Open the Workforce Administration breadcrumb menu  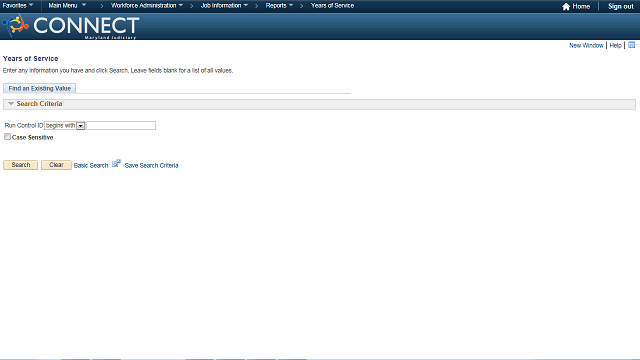click(147, 6)
